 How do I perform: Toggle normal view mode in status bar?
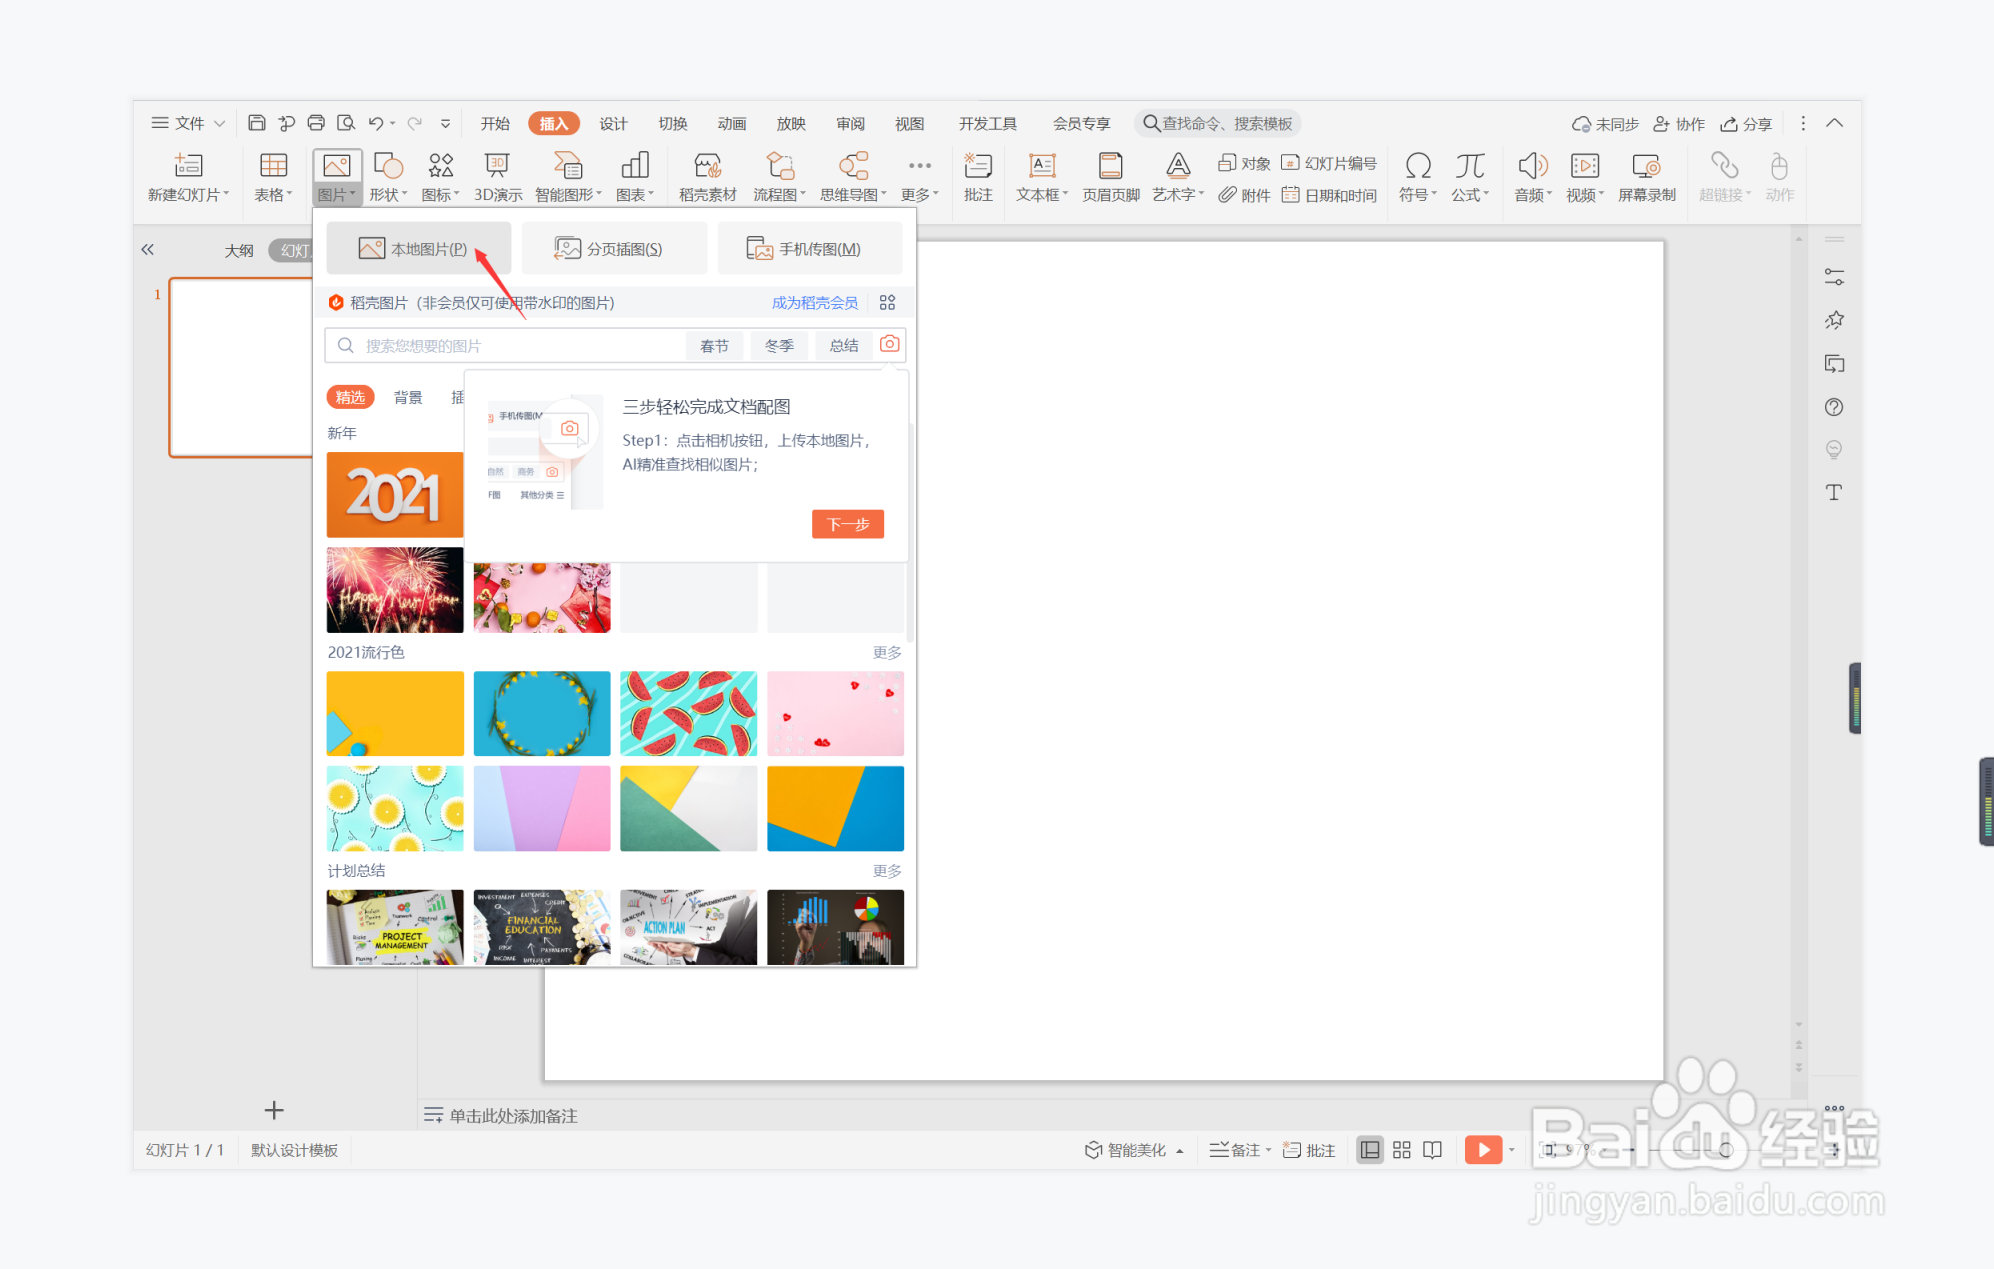[1369, 1150]
